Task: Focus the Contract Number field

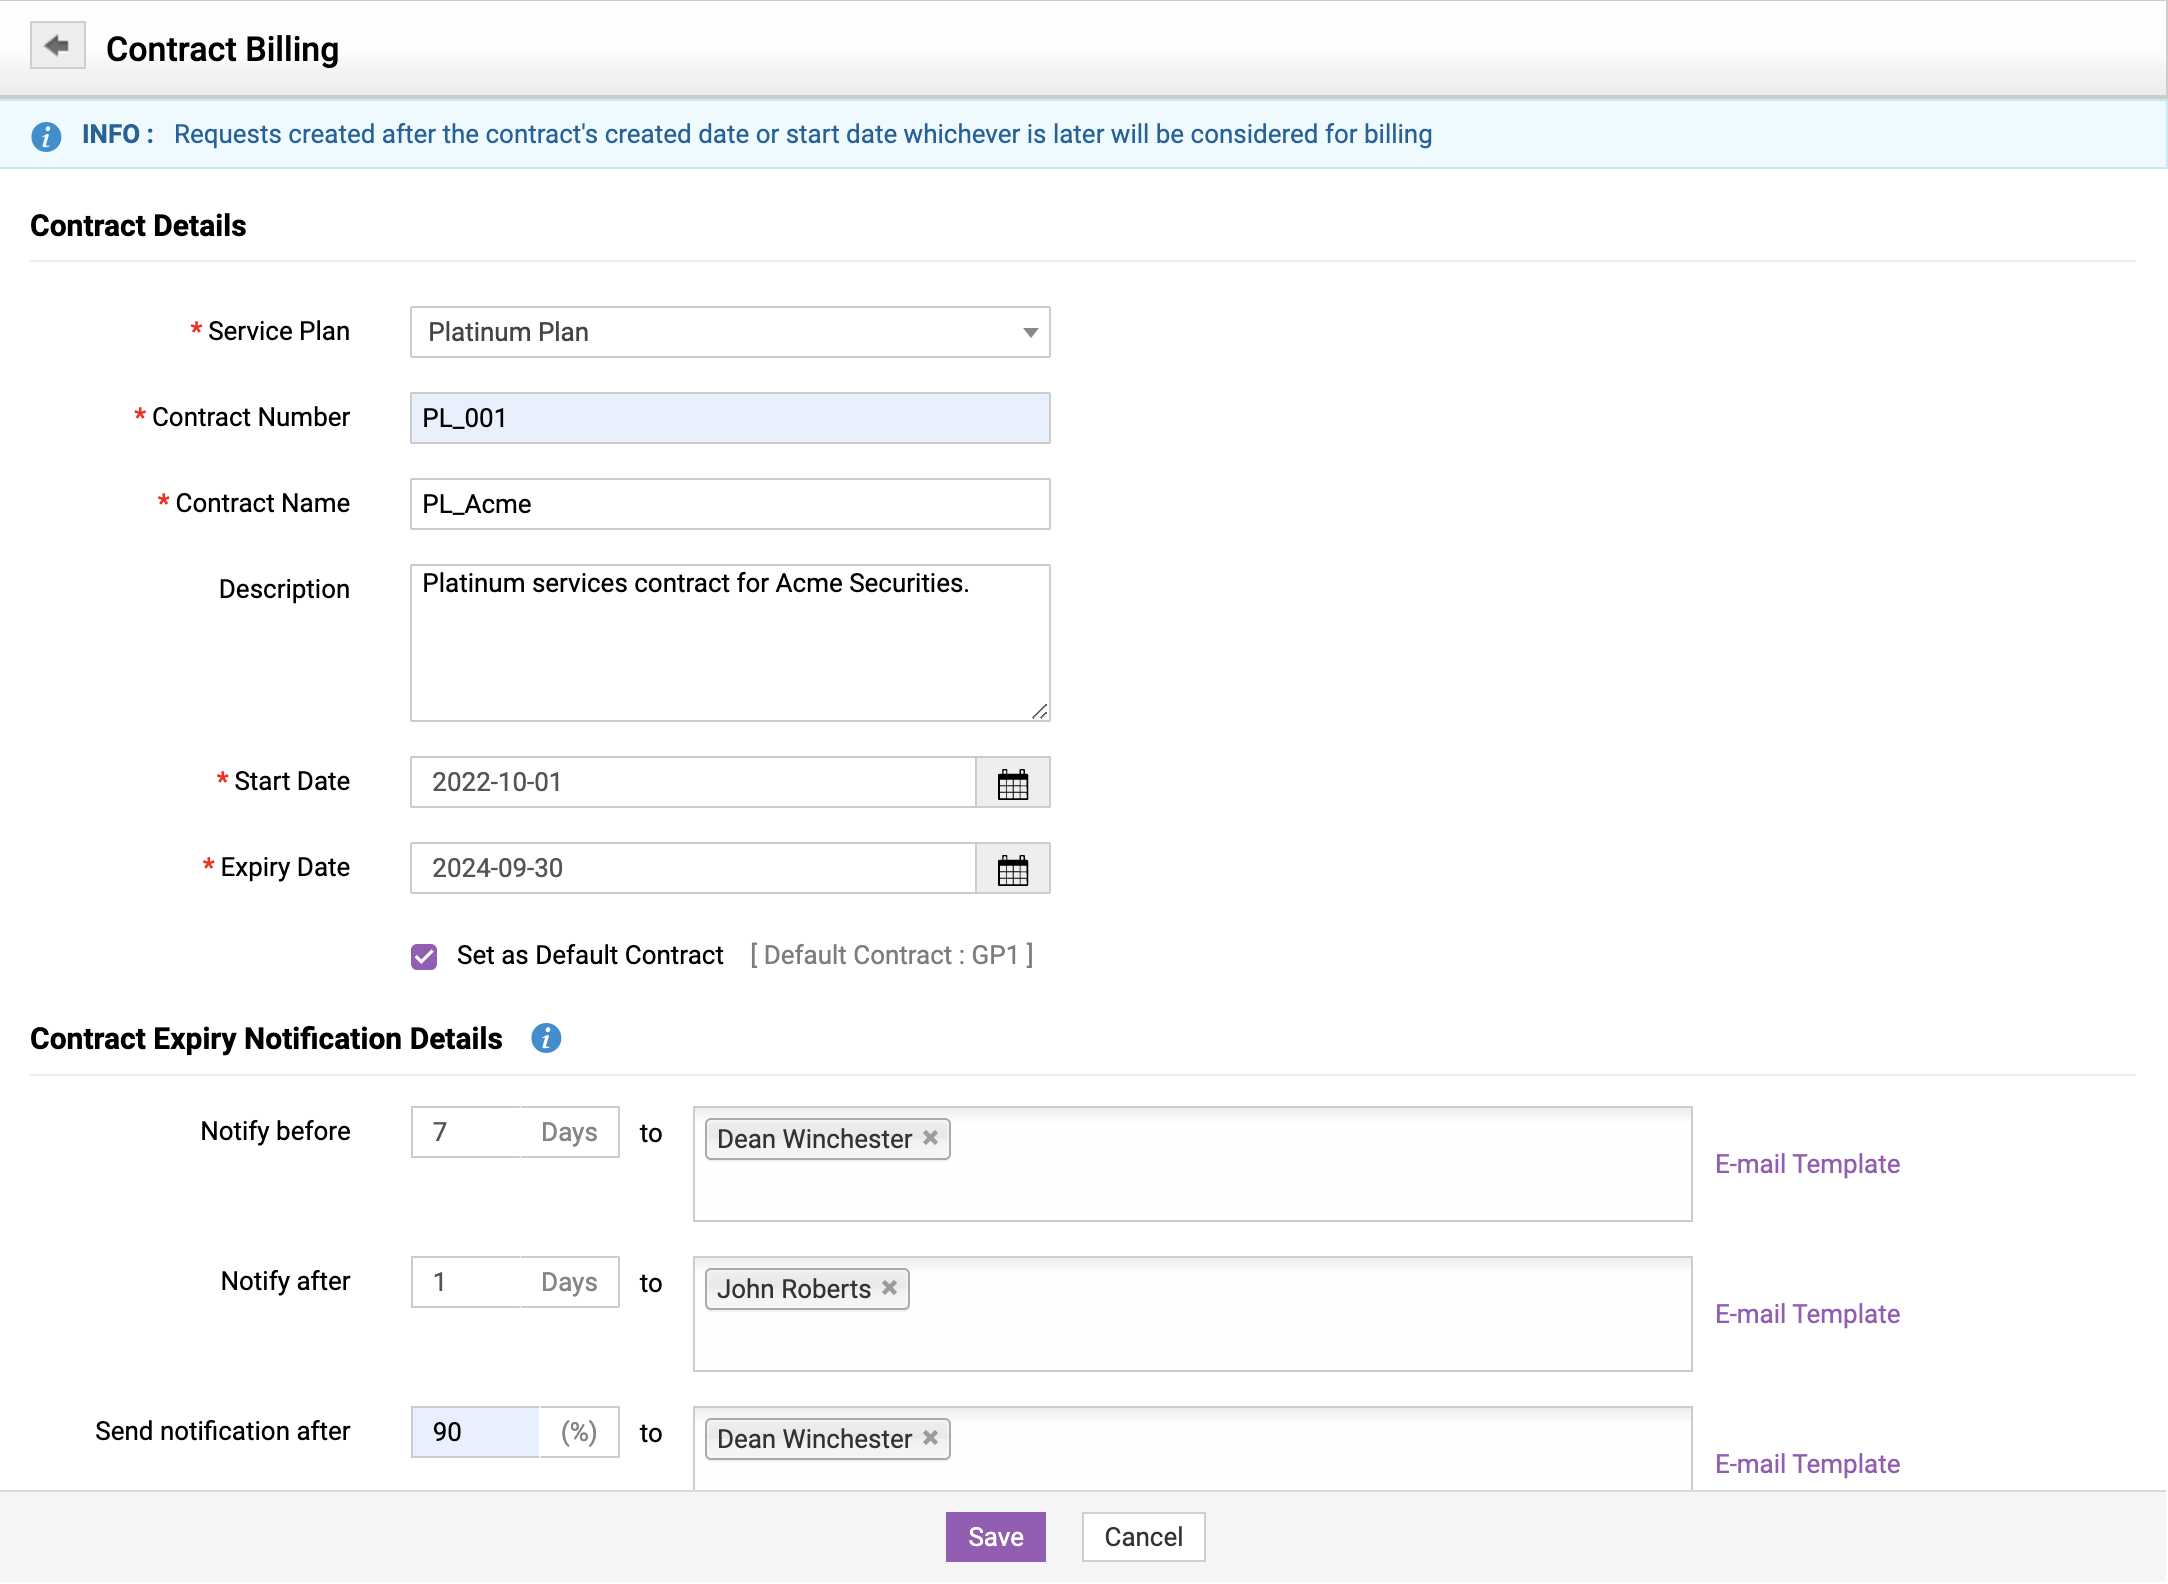Action: coord(729,418)
